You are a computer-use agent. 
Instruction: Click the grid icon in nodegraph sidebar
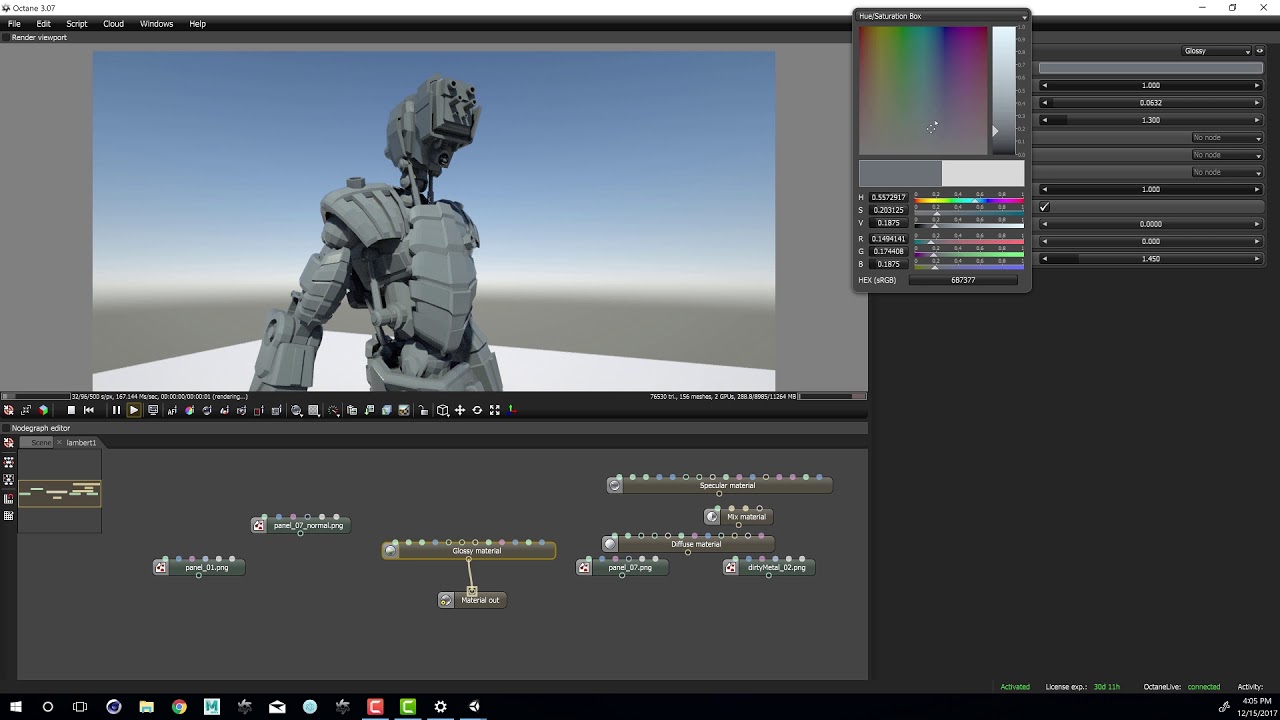tap(9, 516)
